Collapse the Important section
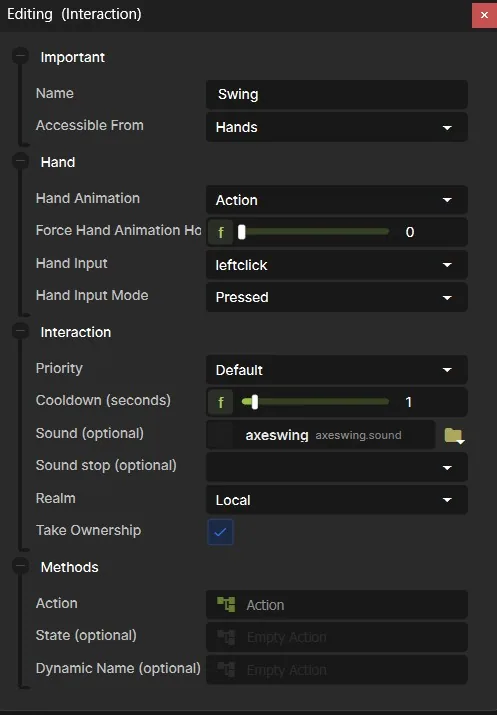Screen dimensions: 497x715 pos(21,57)
